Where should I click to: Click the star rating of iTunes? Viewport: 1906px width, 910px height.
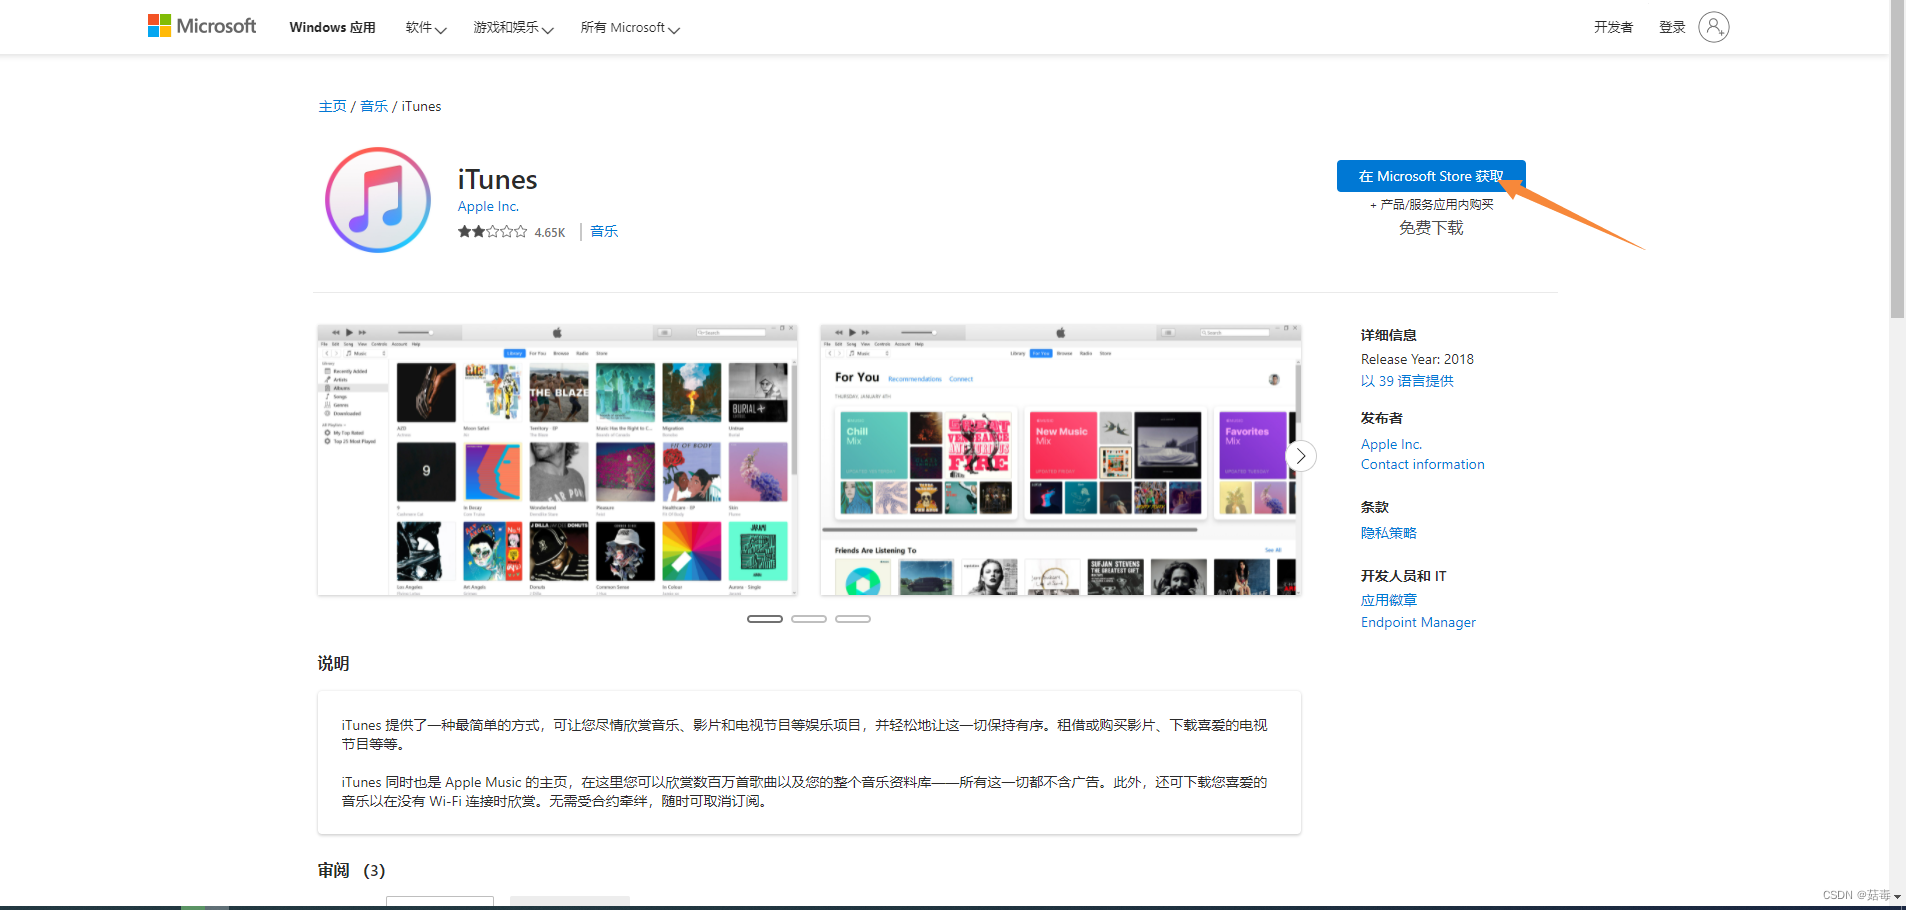coord(492,232)
